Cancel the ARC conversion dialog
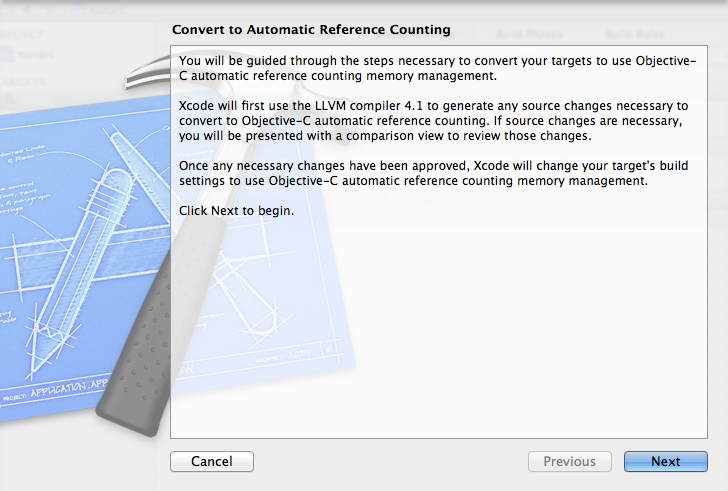This screenshot has width=728, height=491. [x=212, y=461]
